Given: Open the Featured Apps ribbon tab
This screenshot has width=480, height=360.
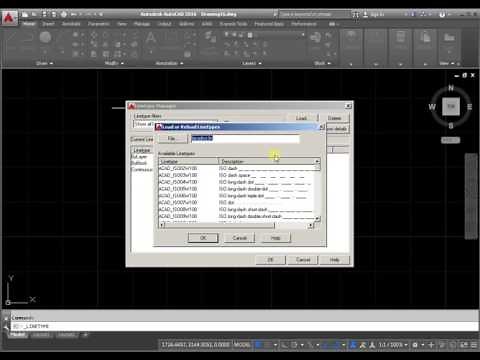Looking at the screenshot, I should pyautogui.click(x=269, y=24).
